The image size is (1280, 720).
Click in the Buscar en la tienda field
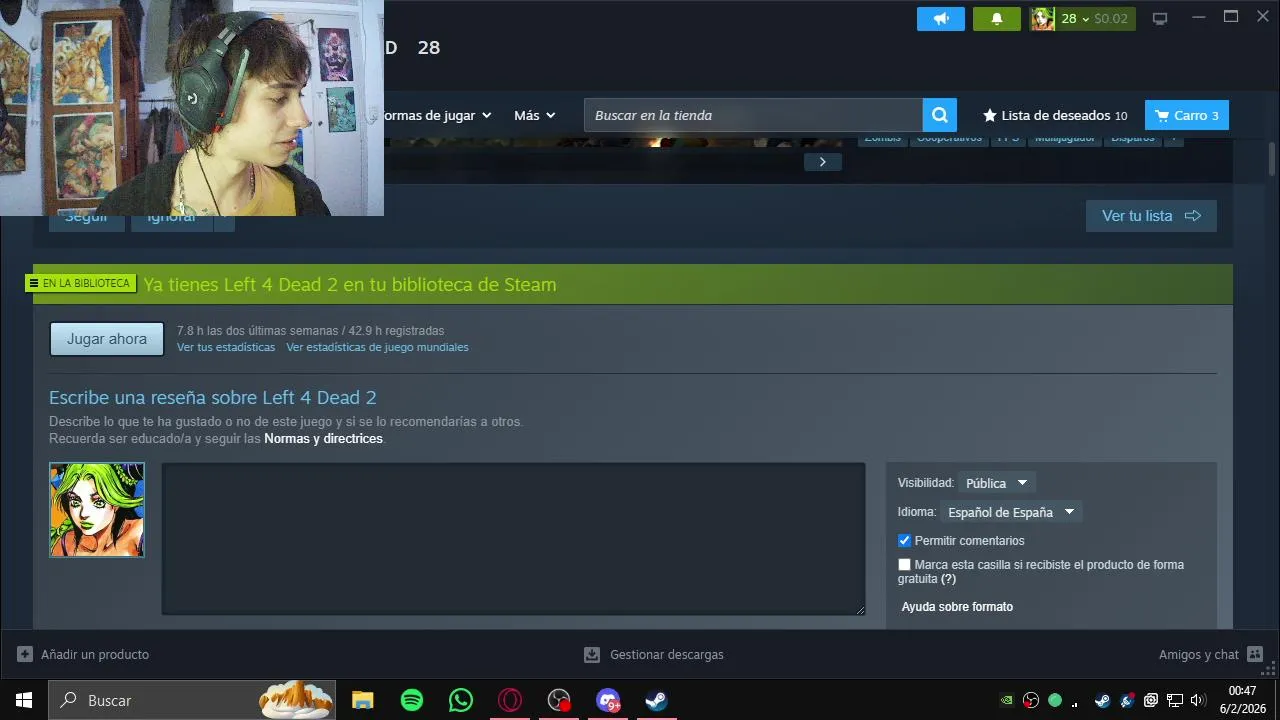[754, 115]
